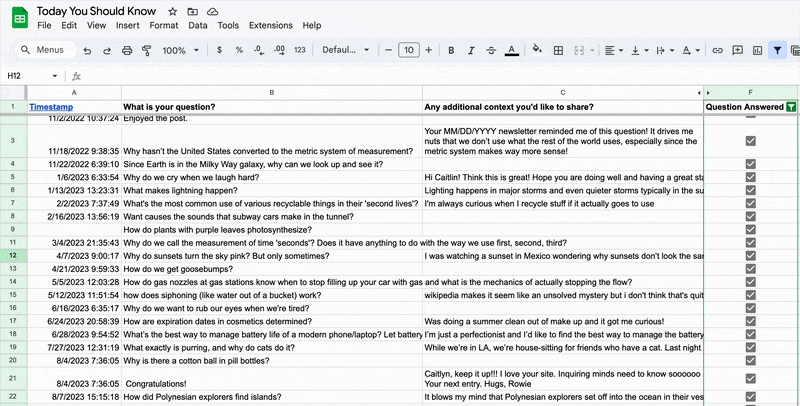800x406 pixels.
Task: Open the Insert menu
Action: pyautogui.click(x=128, y=25)
